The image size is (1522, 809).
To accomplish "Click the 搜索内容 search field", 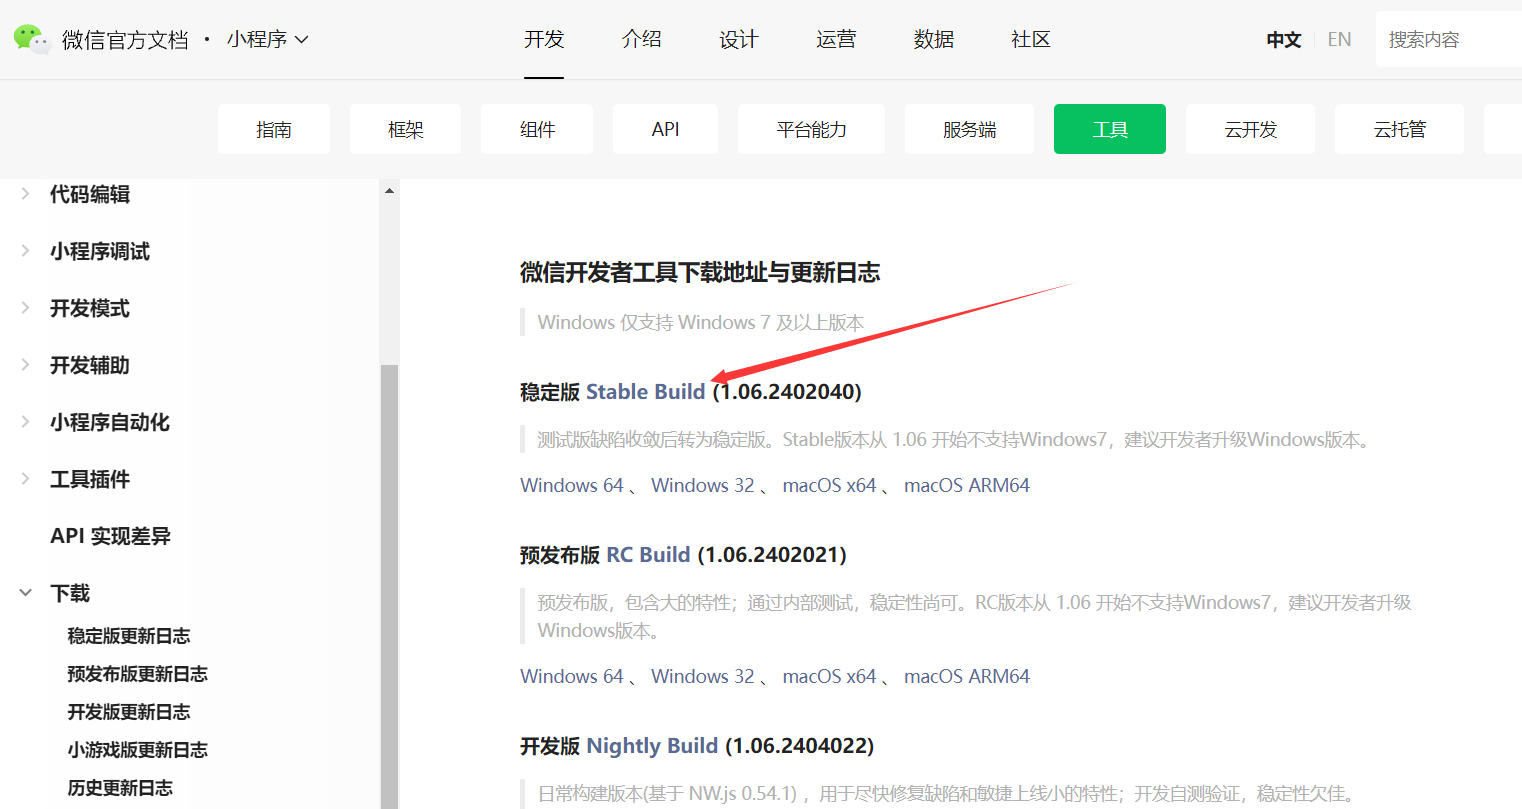I will 1450,40.
